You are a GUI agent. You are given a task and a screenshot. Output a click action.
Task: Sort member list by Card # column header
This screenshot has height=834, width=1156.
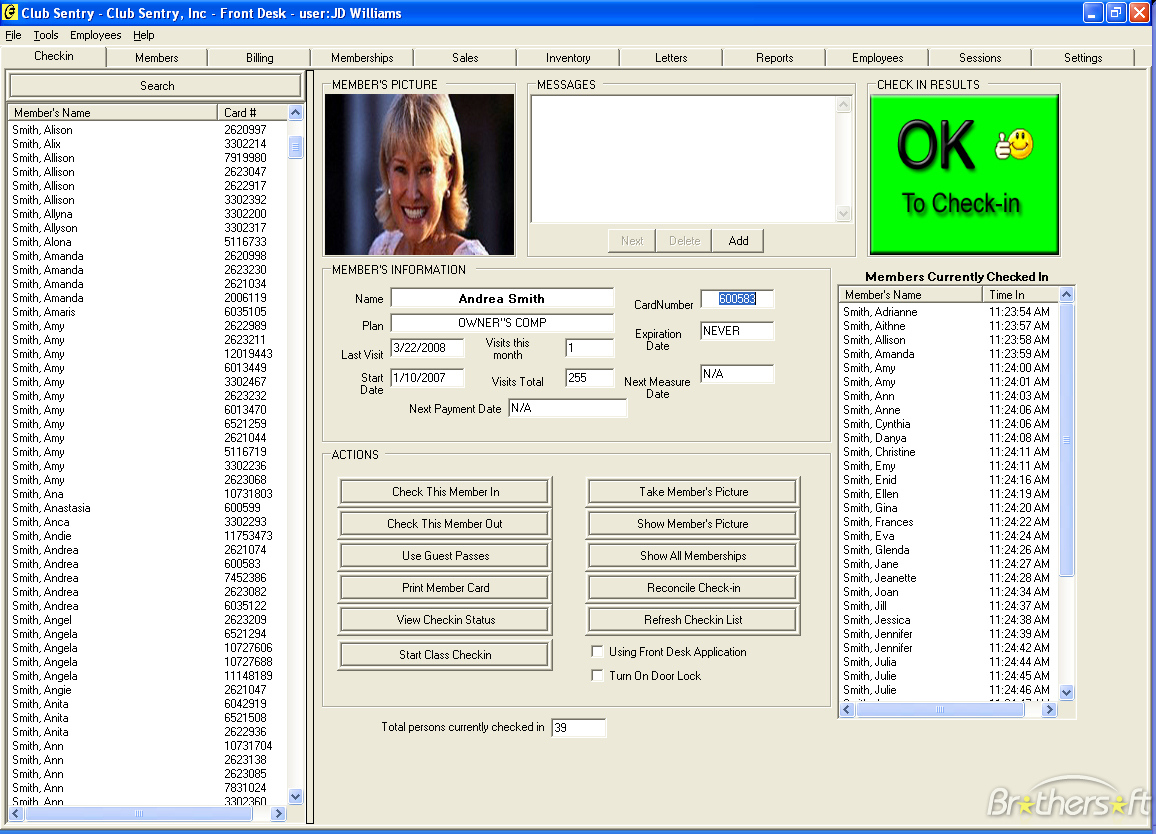[x=253, y=113]
